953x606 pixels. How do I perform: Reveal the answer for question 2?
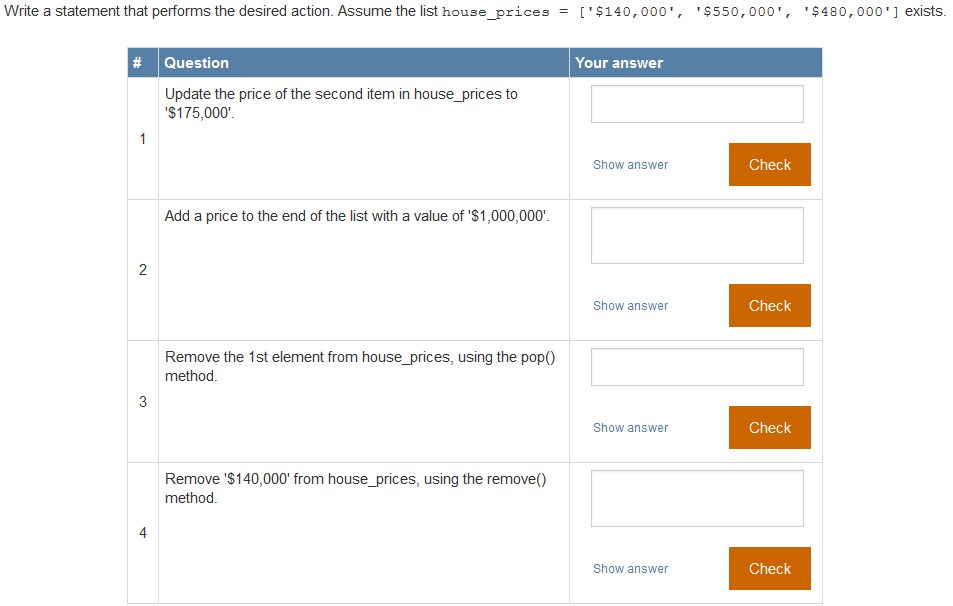(x=630, y=305)
